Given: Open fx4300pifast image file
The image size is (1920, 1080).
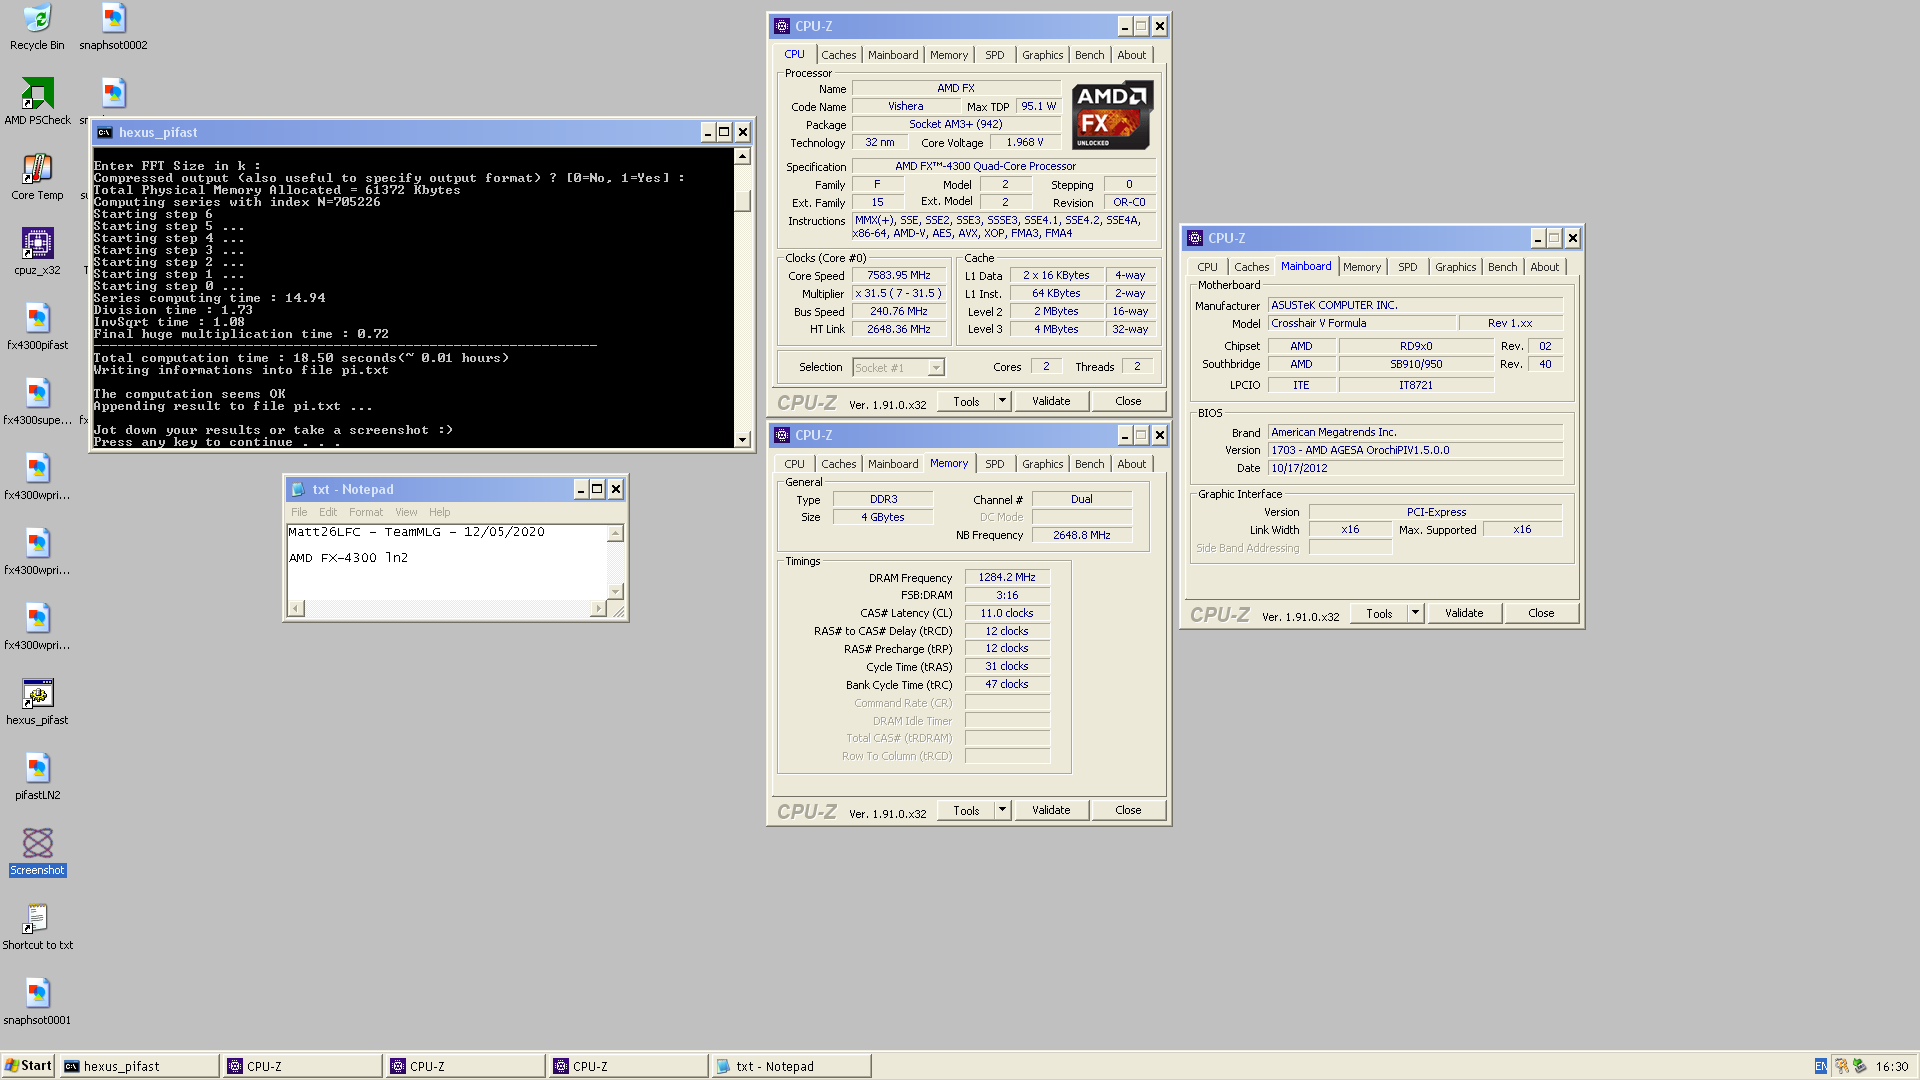Looking at the screenshot, I should click(37, 327).
